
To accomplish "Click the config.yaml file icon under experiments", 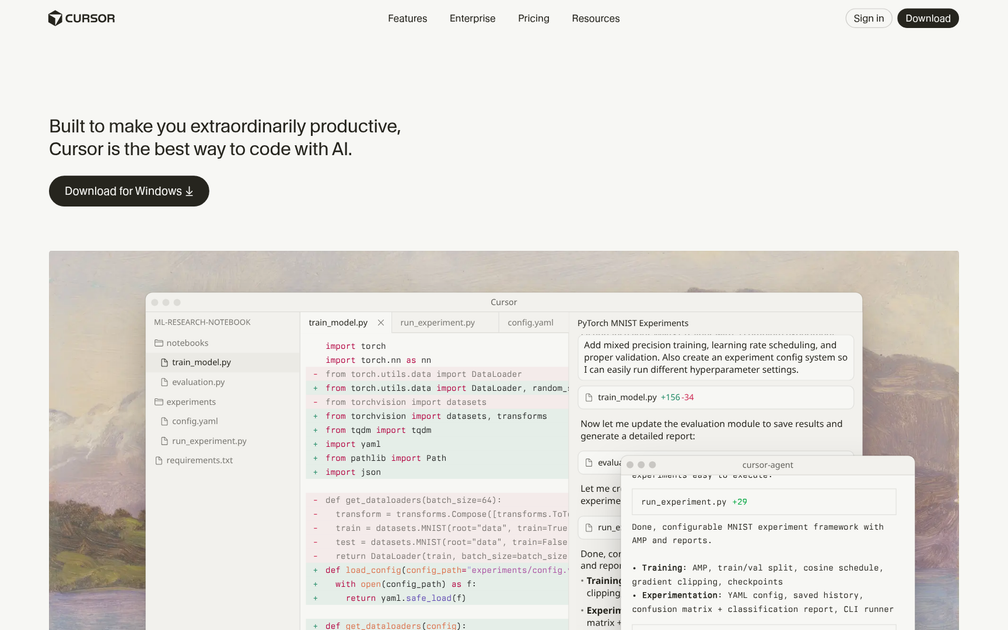I will pos(163,421).
